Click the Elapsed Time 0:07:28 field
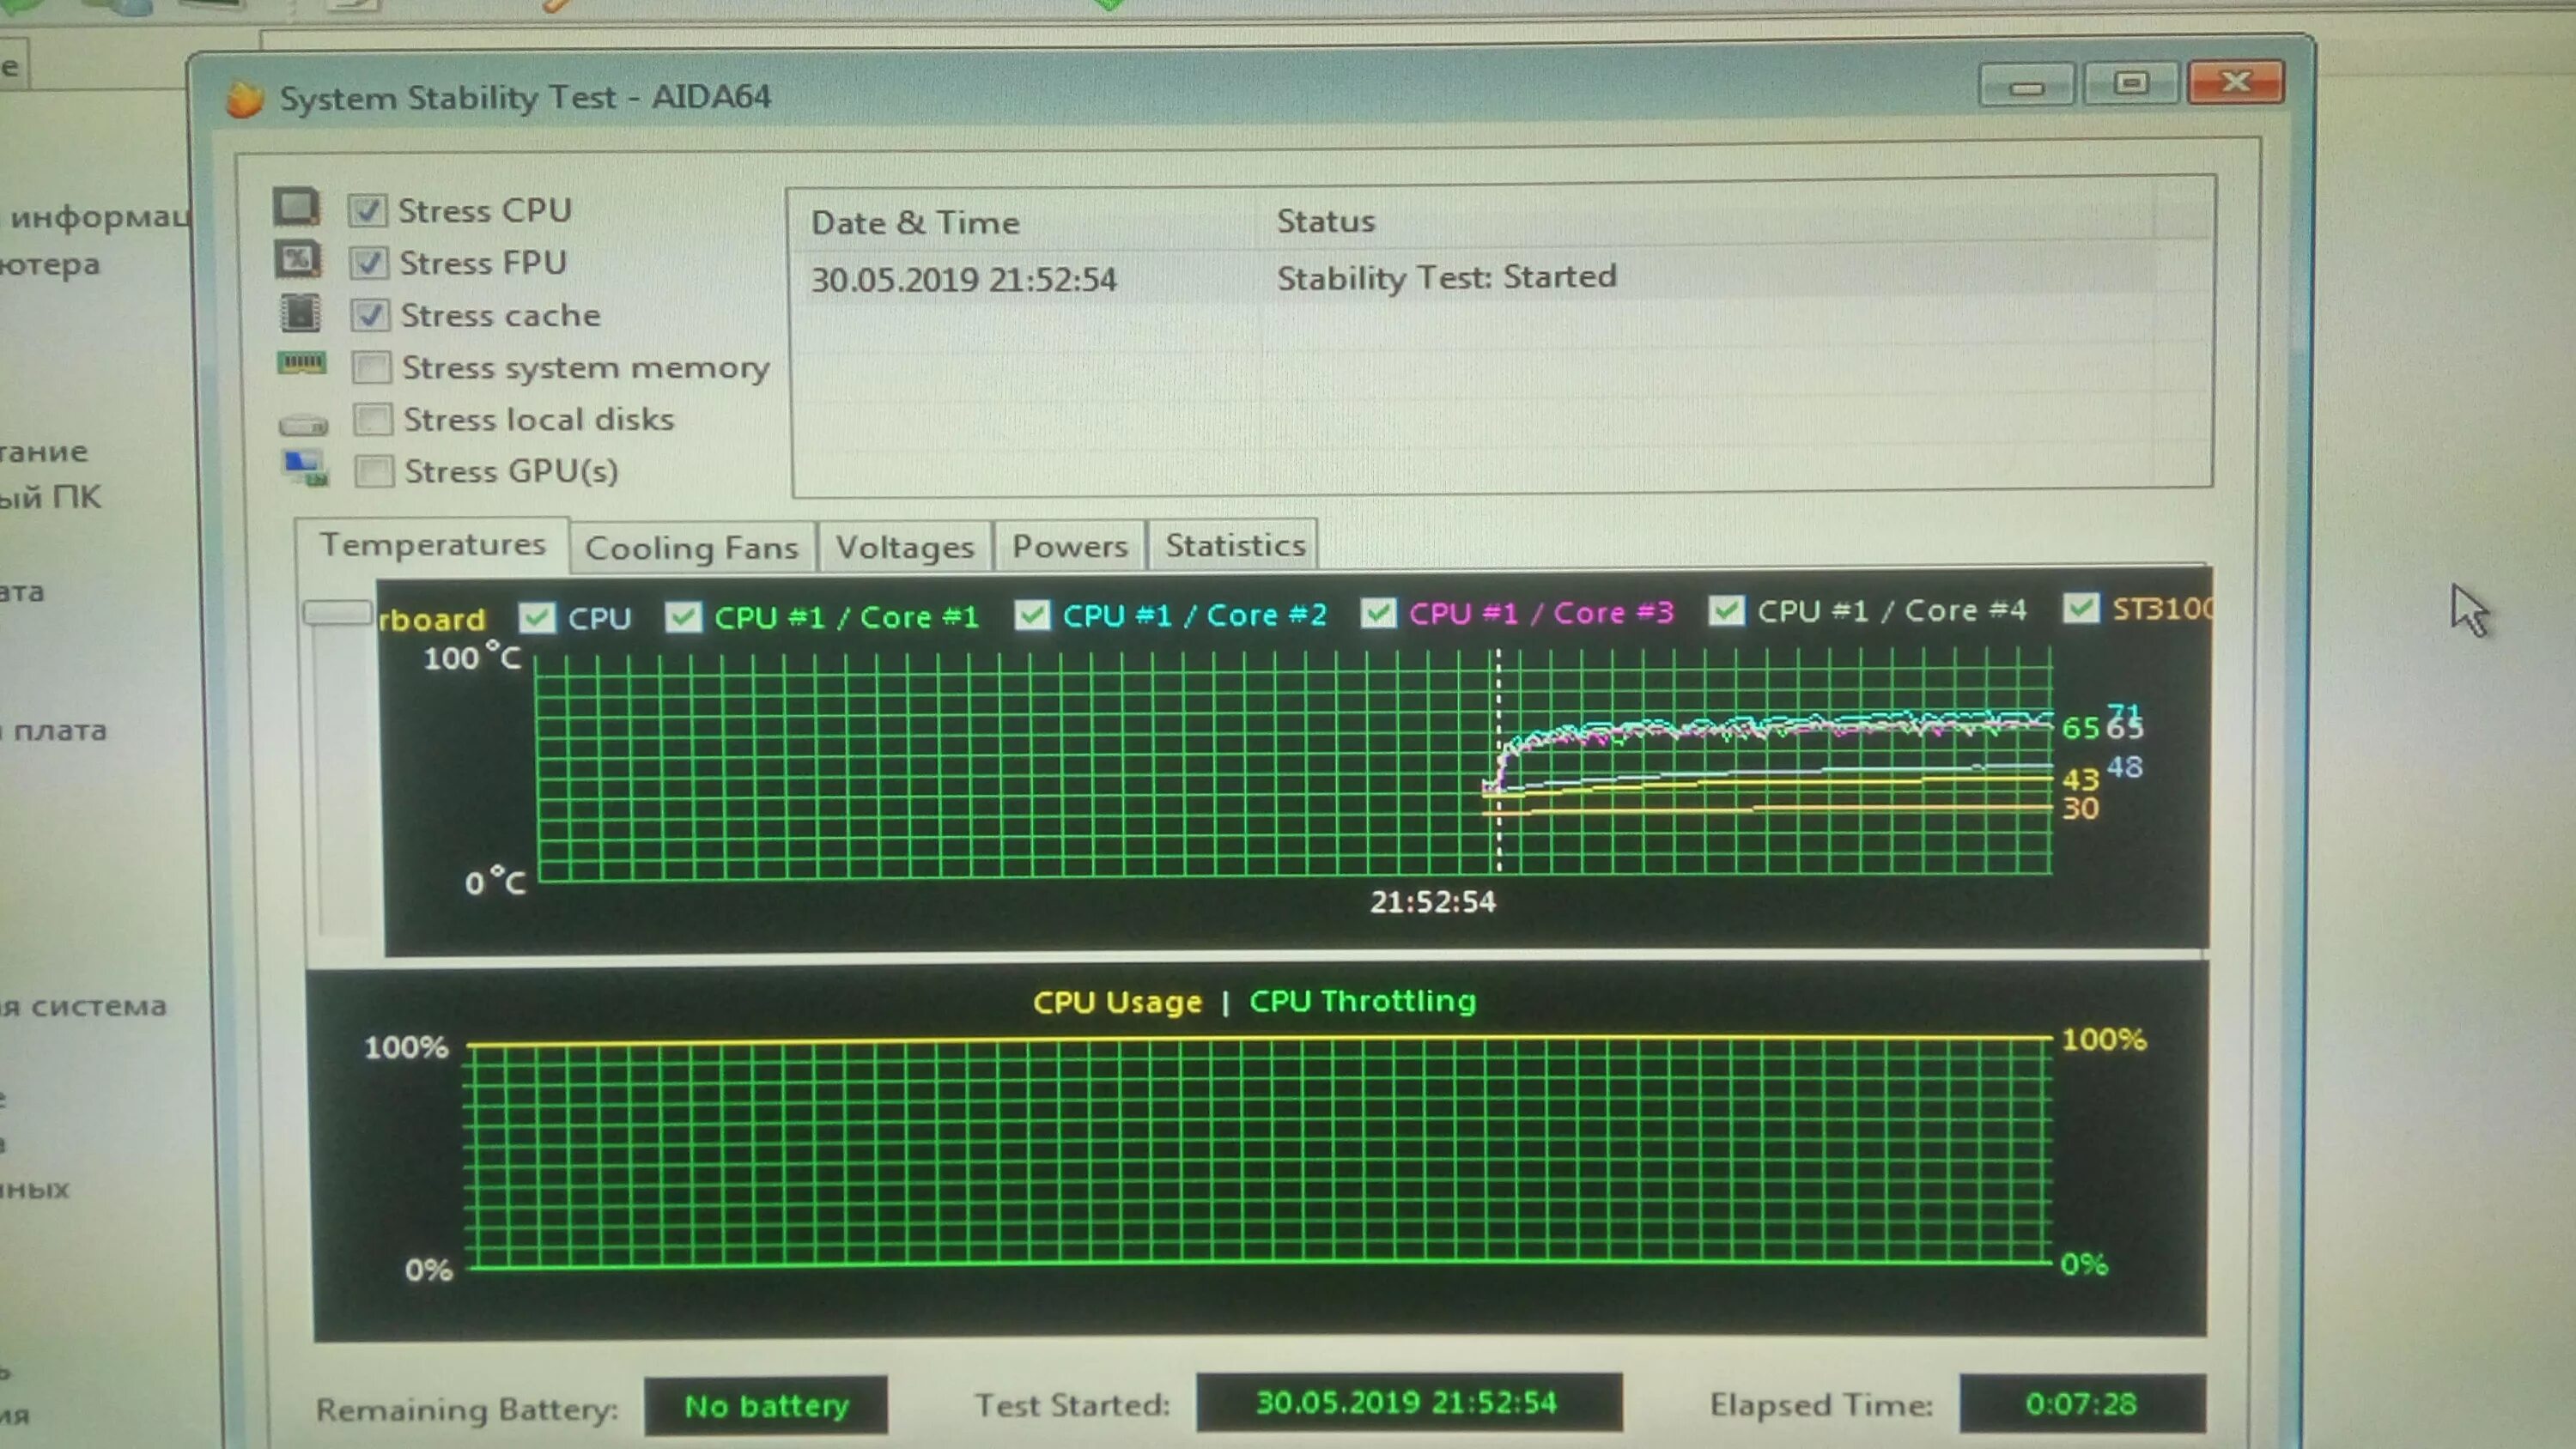 click(x=2082, y=1404)
